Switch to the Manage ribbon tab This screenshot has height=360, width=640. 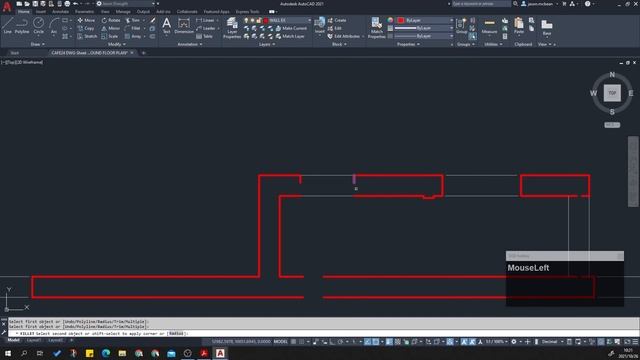click(123, 12)
